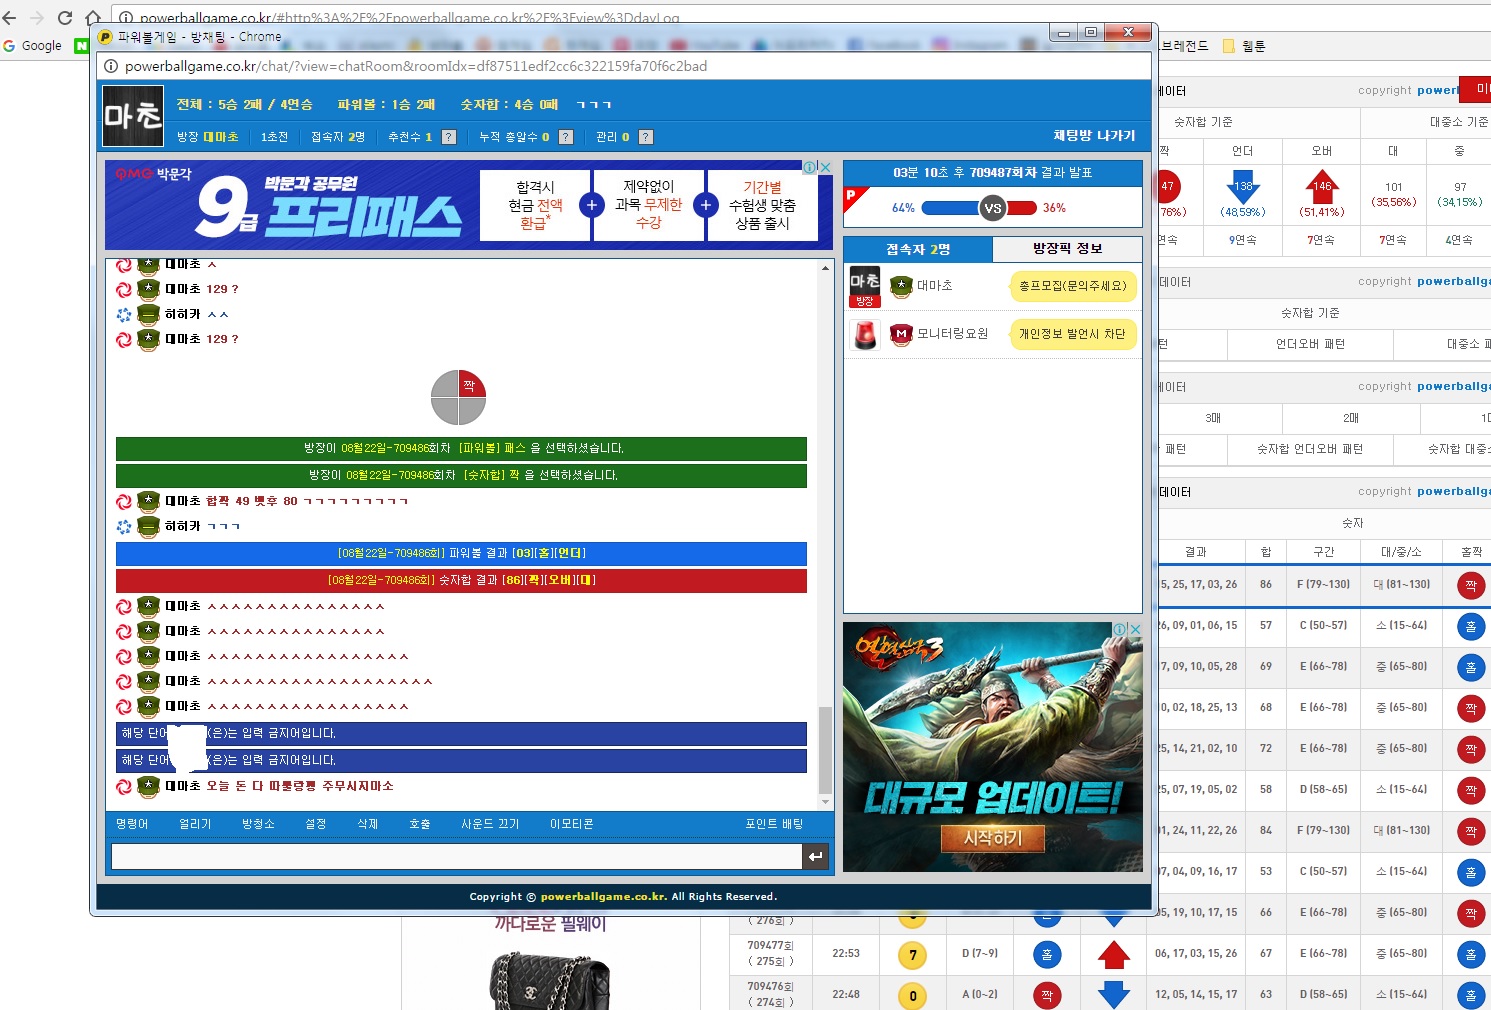Click the chat scrollbar down arrow
This screenshot has width=1491, height=1010.
click(x=825, y=802)
